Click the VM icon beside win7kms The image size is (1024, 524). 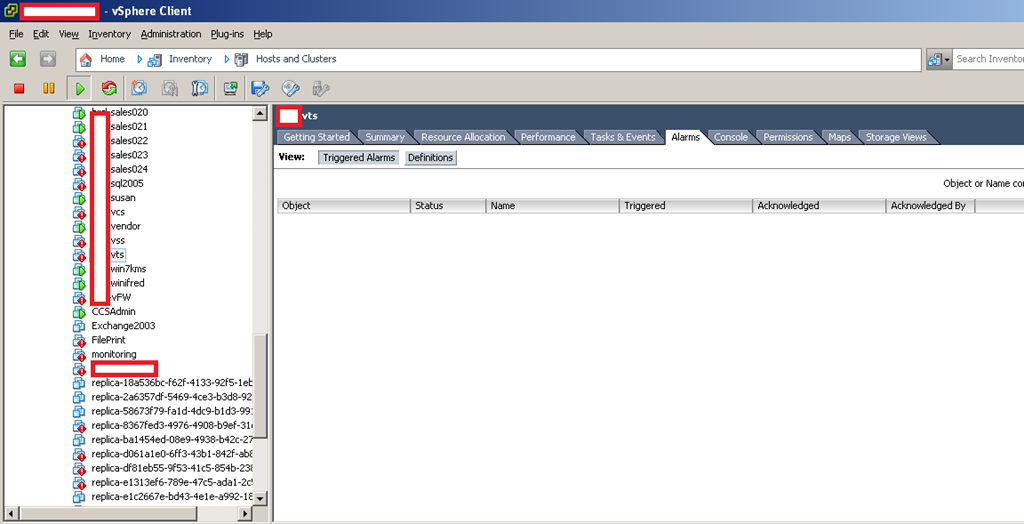[79, 269]
